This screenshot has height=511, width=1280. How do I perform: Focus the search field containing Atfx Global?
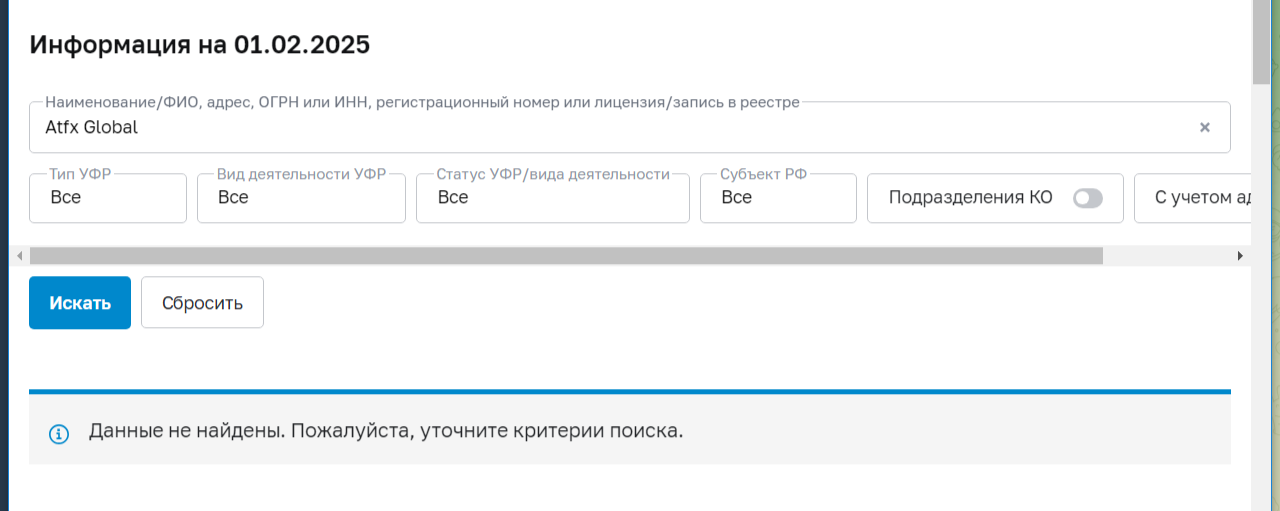600,128
